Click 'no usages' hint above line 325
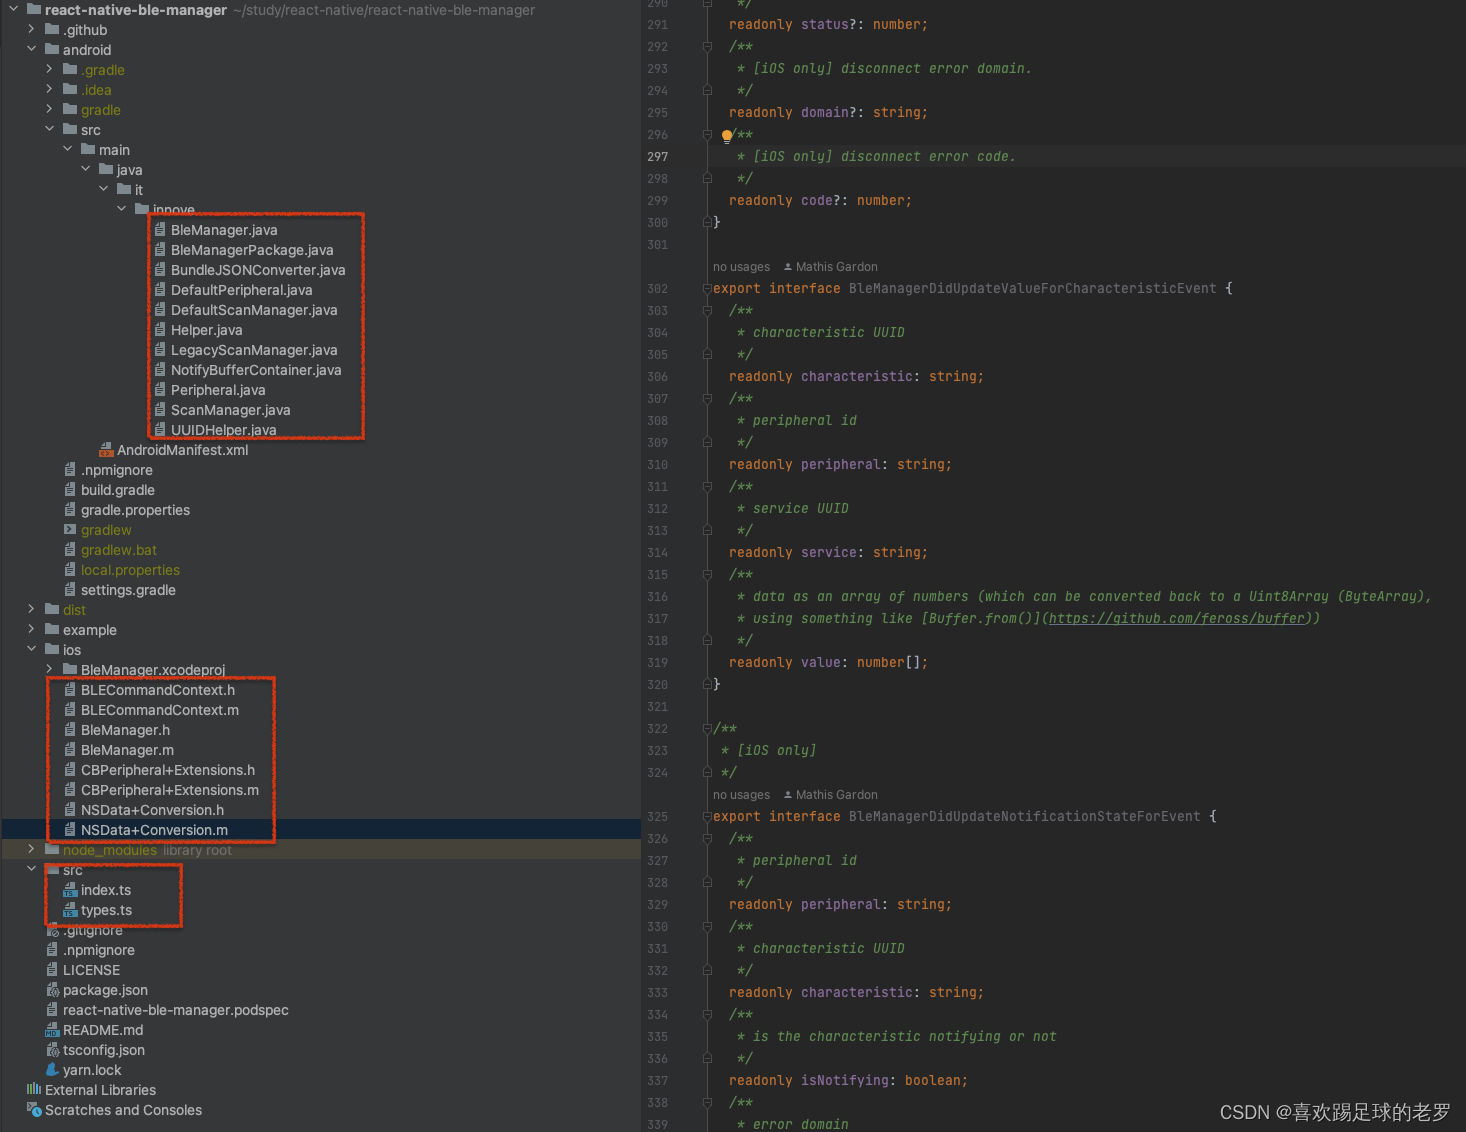The height and width of the screenshot is (1132, 1466). pos(741,795)
